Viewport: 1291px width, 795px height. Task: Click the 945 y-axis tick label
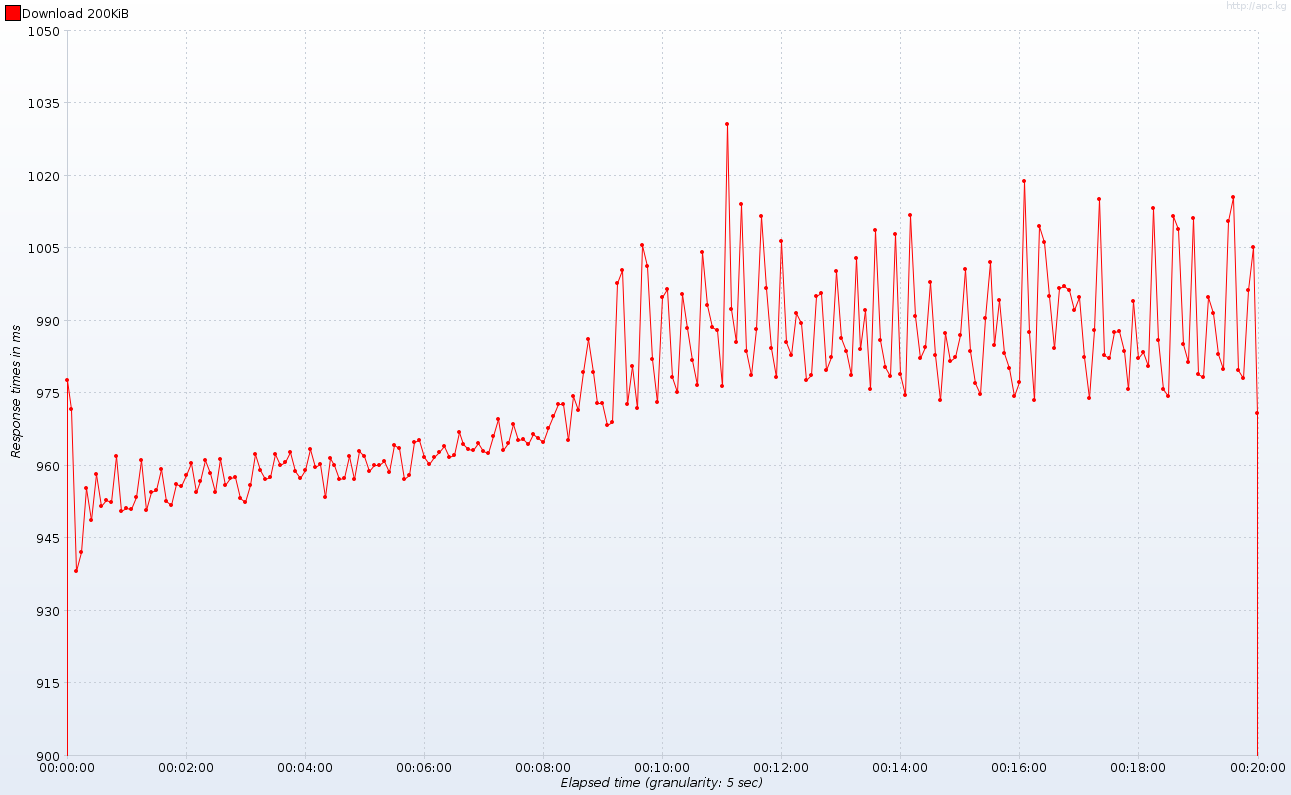[x=50, y=538]
